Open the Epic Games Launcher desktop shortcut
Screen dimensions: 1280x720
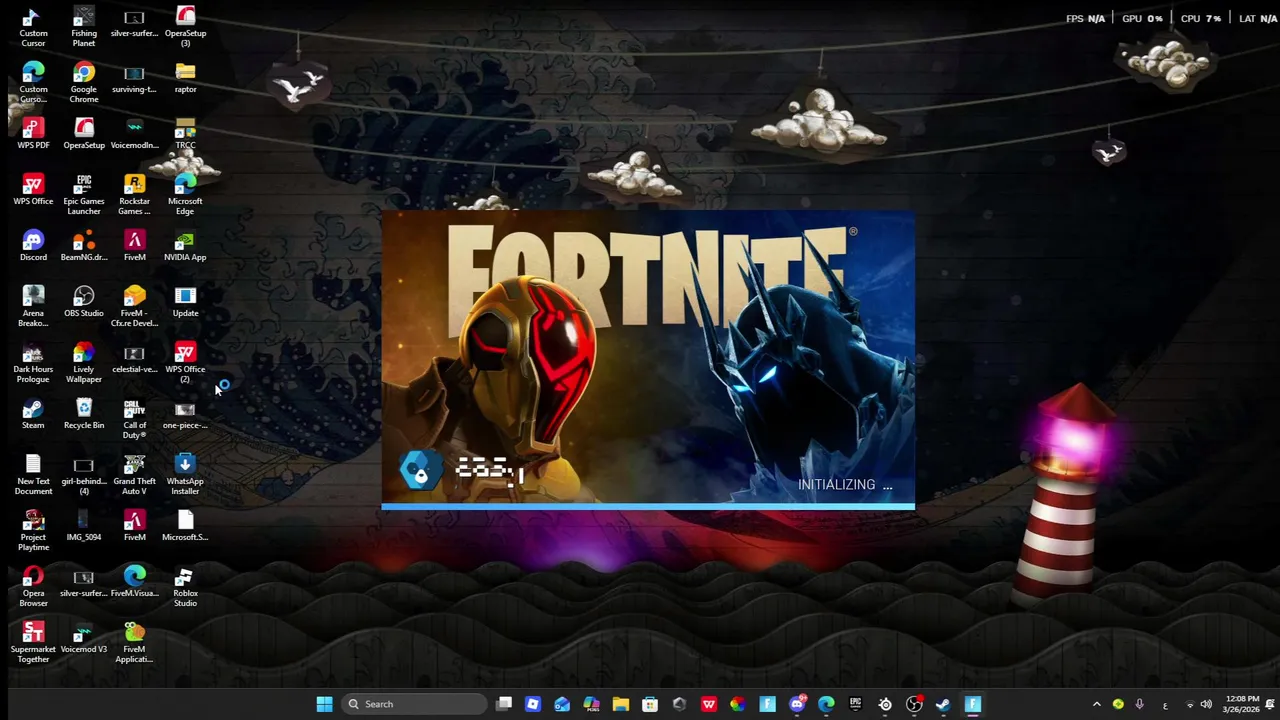point(84,195)
